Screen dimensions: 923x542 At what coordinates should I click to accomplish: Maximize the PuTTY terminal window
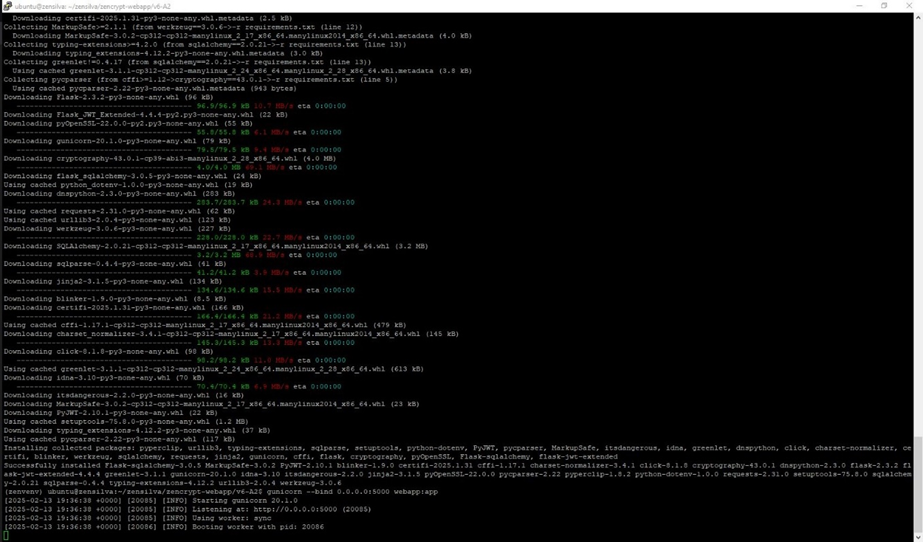click(x=884, y=6)
